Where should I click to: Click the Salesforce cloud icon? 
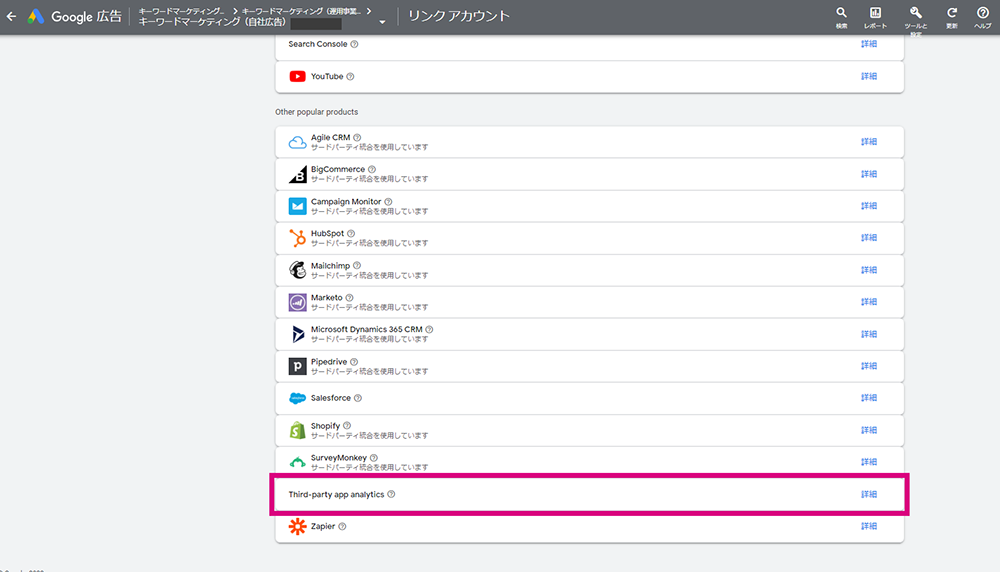tap(297, 398)
